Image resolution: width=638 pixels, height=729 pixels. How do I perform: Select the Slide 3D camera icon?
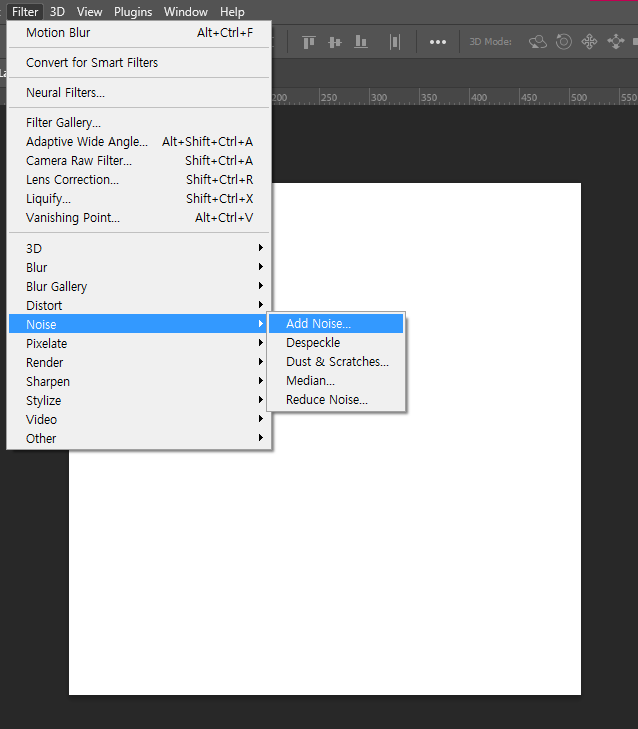click(616, 42)
